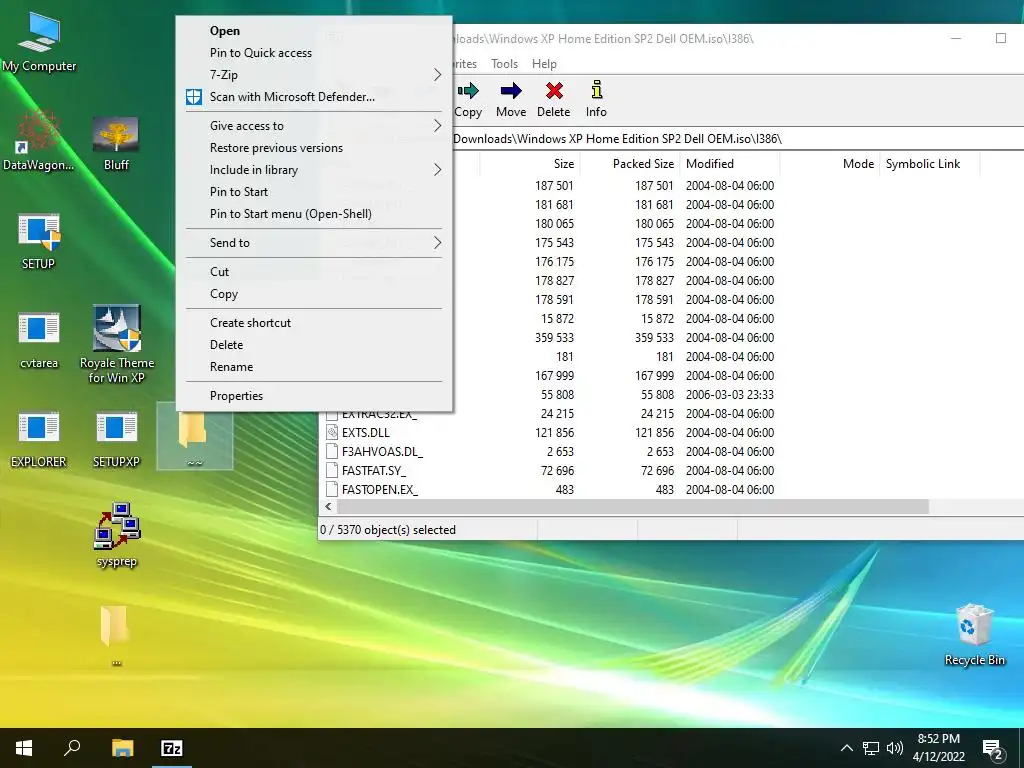Select the Royale Theme for Win XP icon
The height and width of the screenshot is (768, 1024).
pyautogui.click(x=116, y=344)
